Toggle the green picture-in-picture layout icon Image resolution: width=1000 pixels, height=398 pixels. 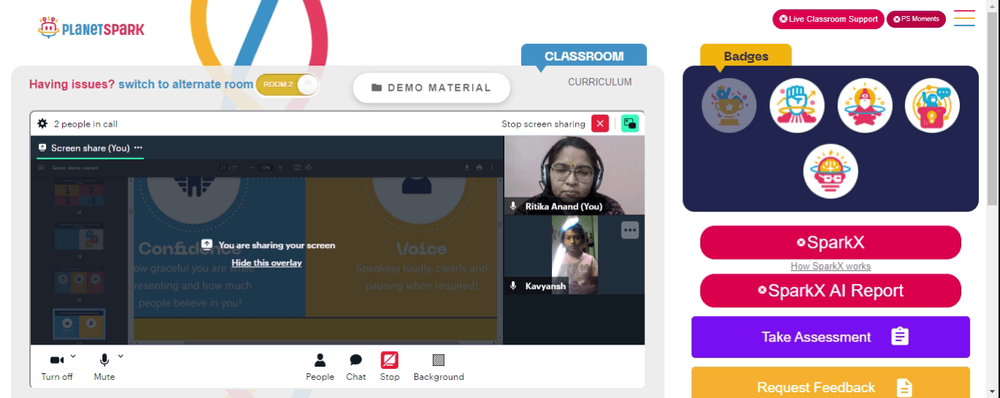[630, 124]
